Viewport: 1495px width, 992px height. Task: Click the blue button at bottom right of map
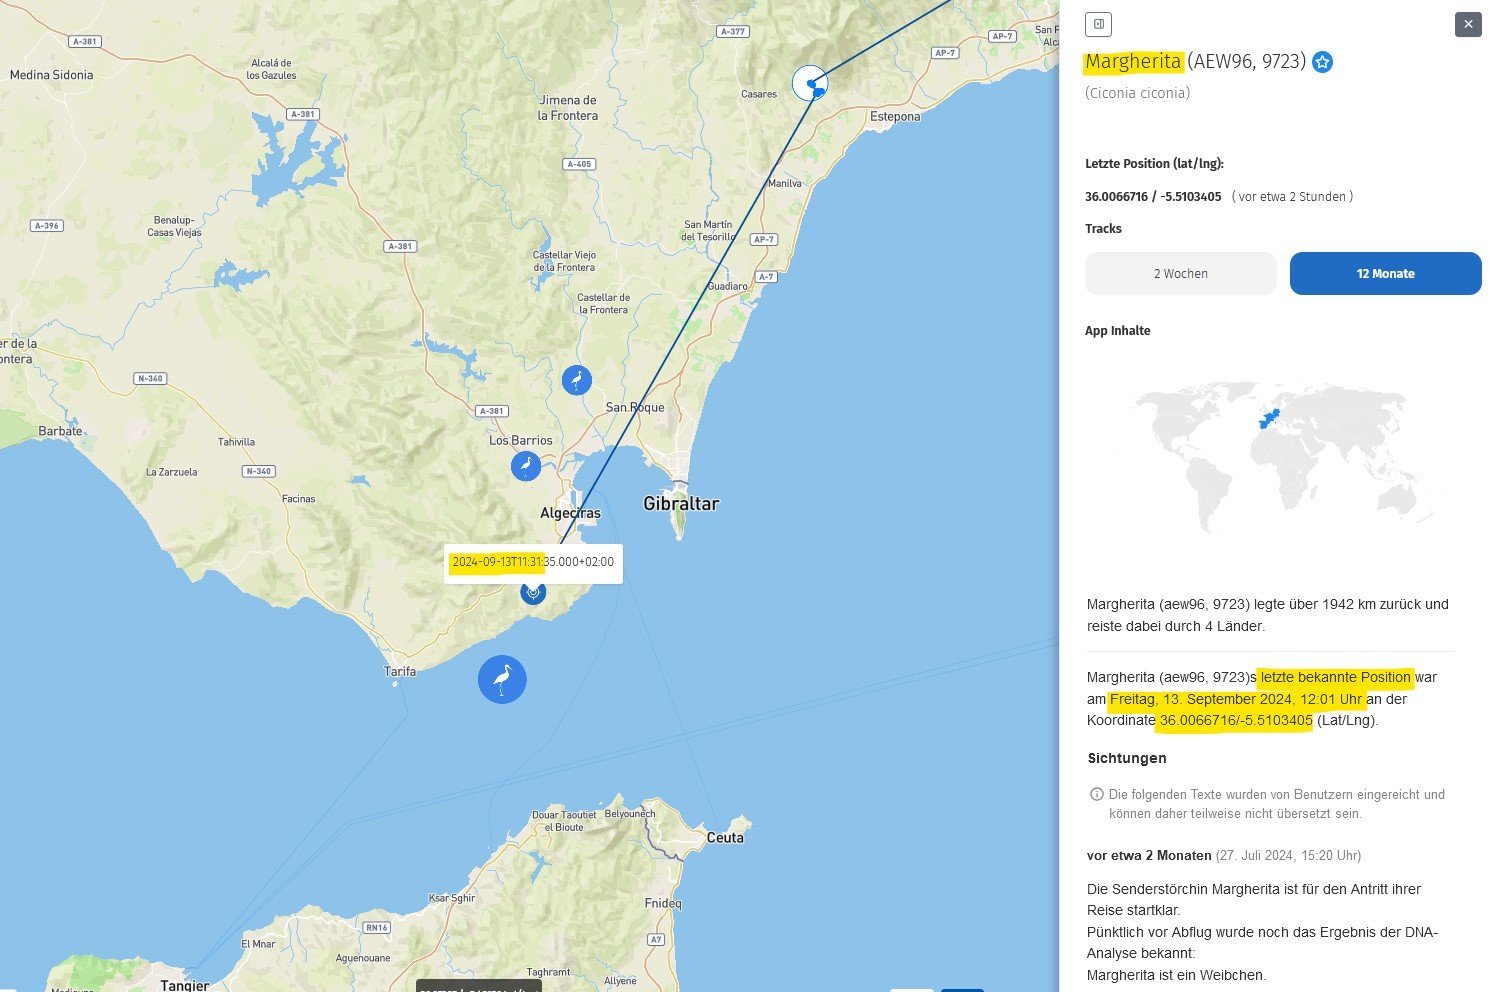click(x=962, y=988)
